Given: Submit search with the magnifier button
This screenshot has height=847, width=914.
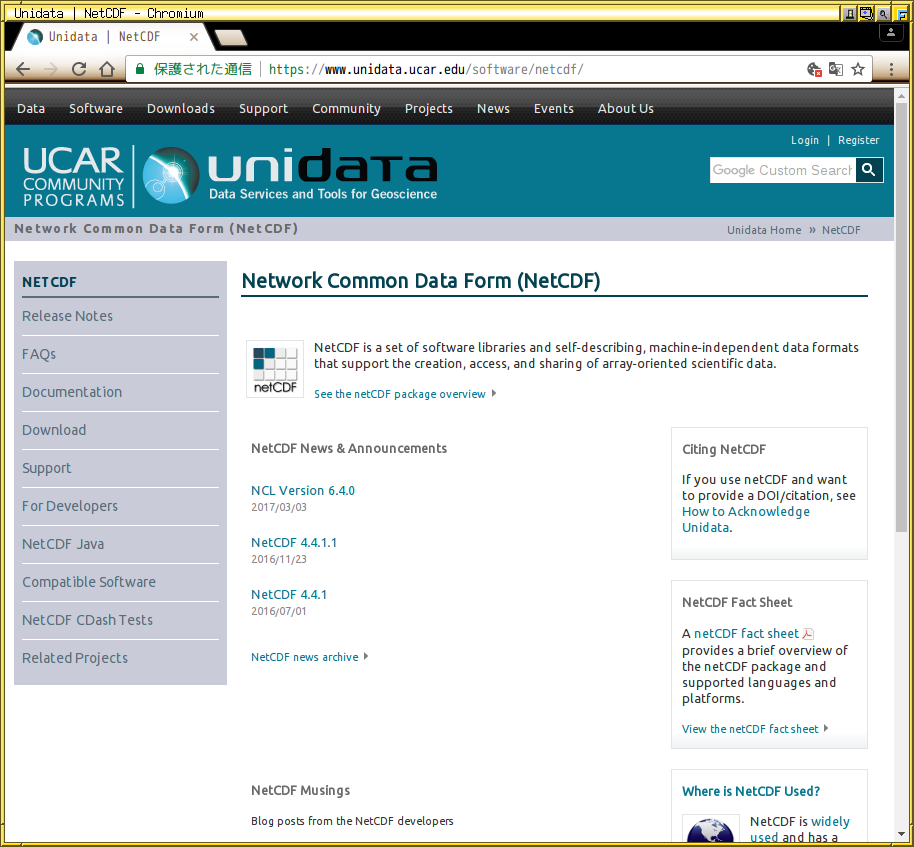Looking at the screenshot, I should tap(869, 170).
